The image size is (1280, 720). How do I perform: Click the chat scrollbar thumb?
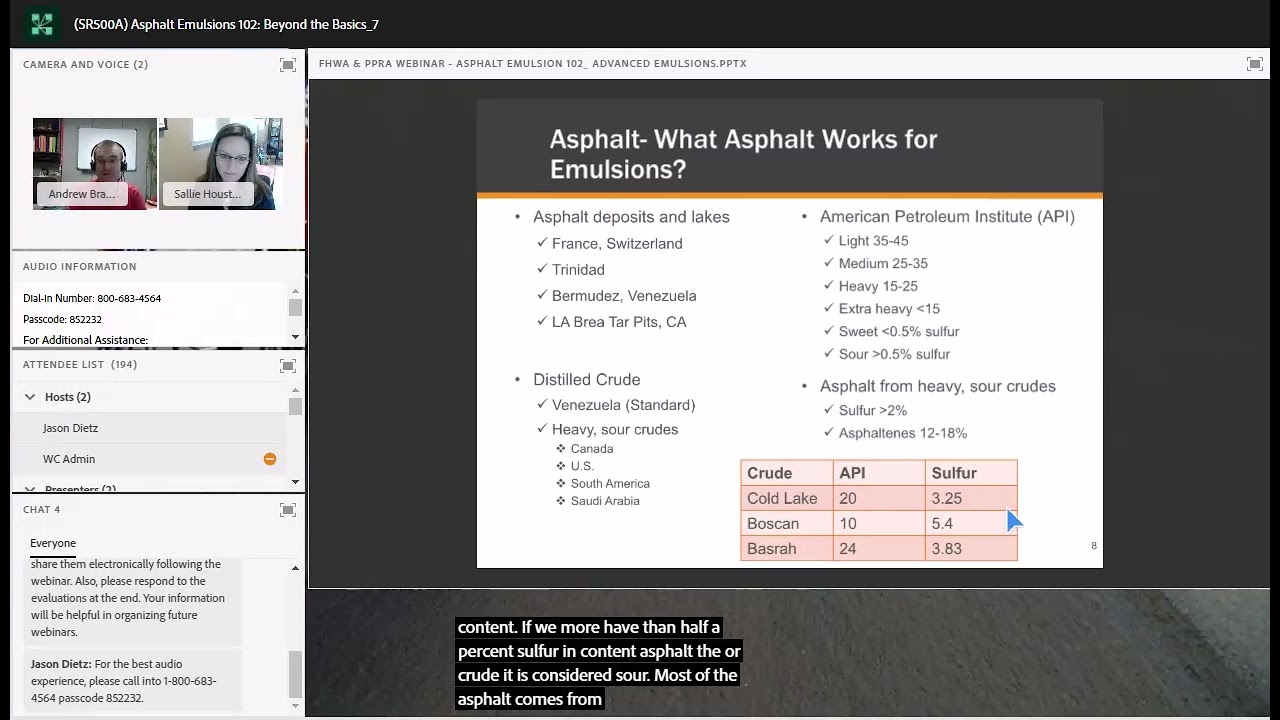295,674
